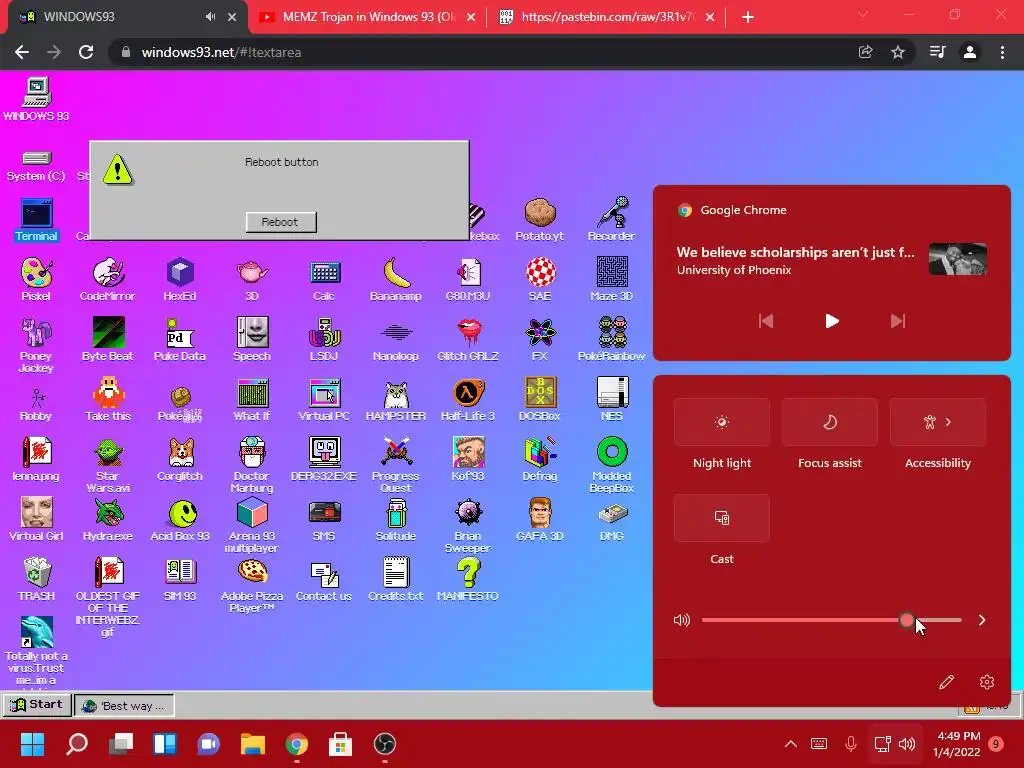Open Windows Start button on taskbar
Screen dimensions: 1024x768
coord(32,744)
